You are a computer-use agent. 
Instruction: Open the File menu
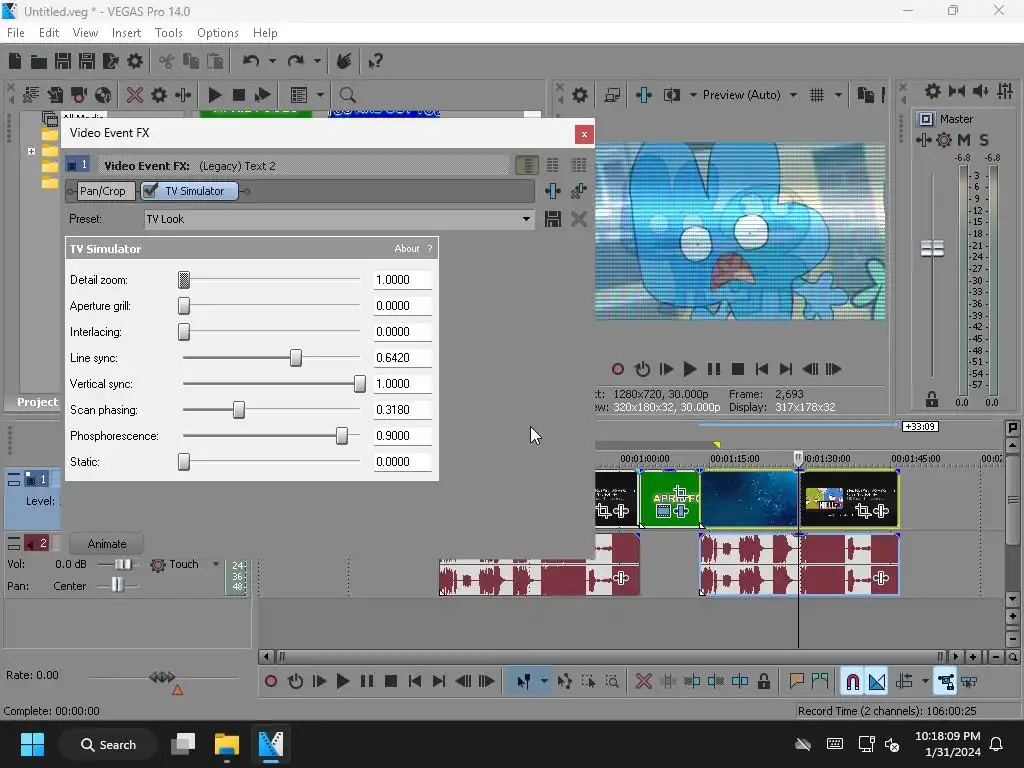point(16,33)
